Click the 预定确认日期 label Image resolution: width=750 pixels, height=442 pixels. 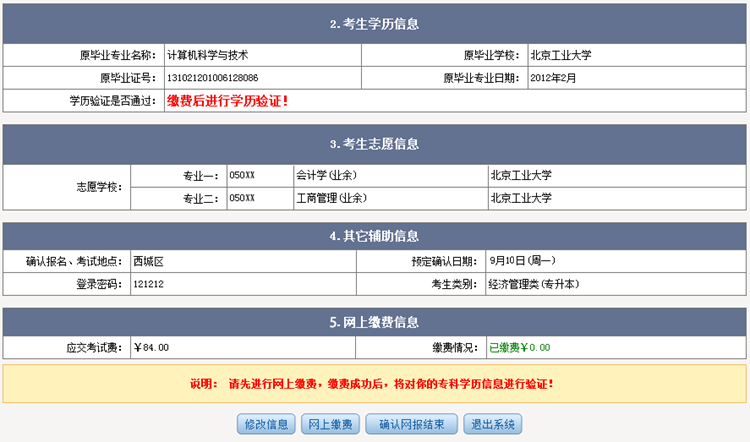[444, 262]
